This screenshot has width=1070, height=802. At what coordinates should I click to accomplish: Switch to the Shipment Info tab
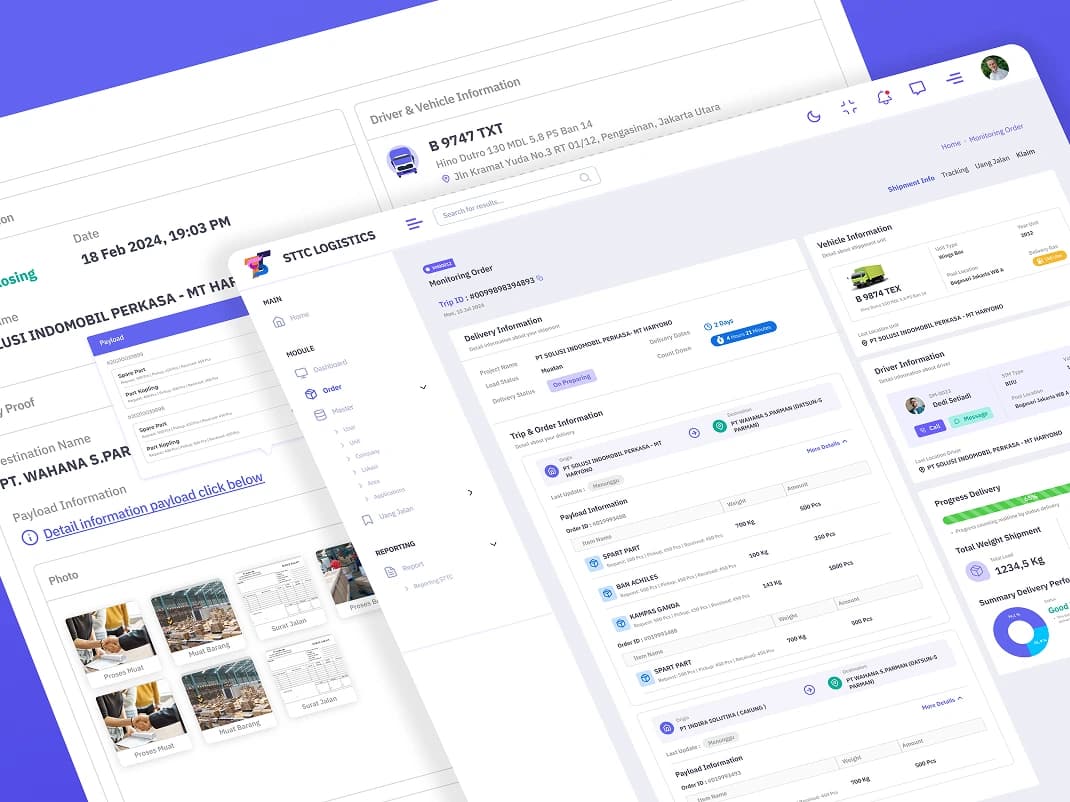pyautogui.click(x=911, y=184)
